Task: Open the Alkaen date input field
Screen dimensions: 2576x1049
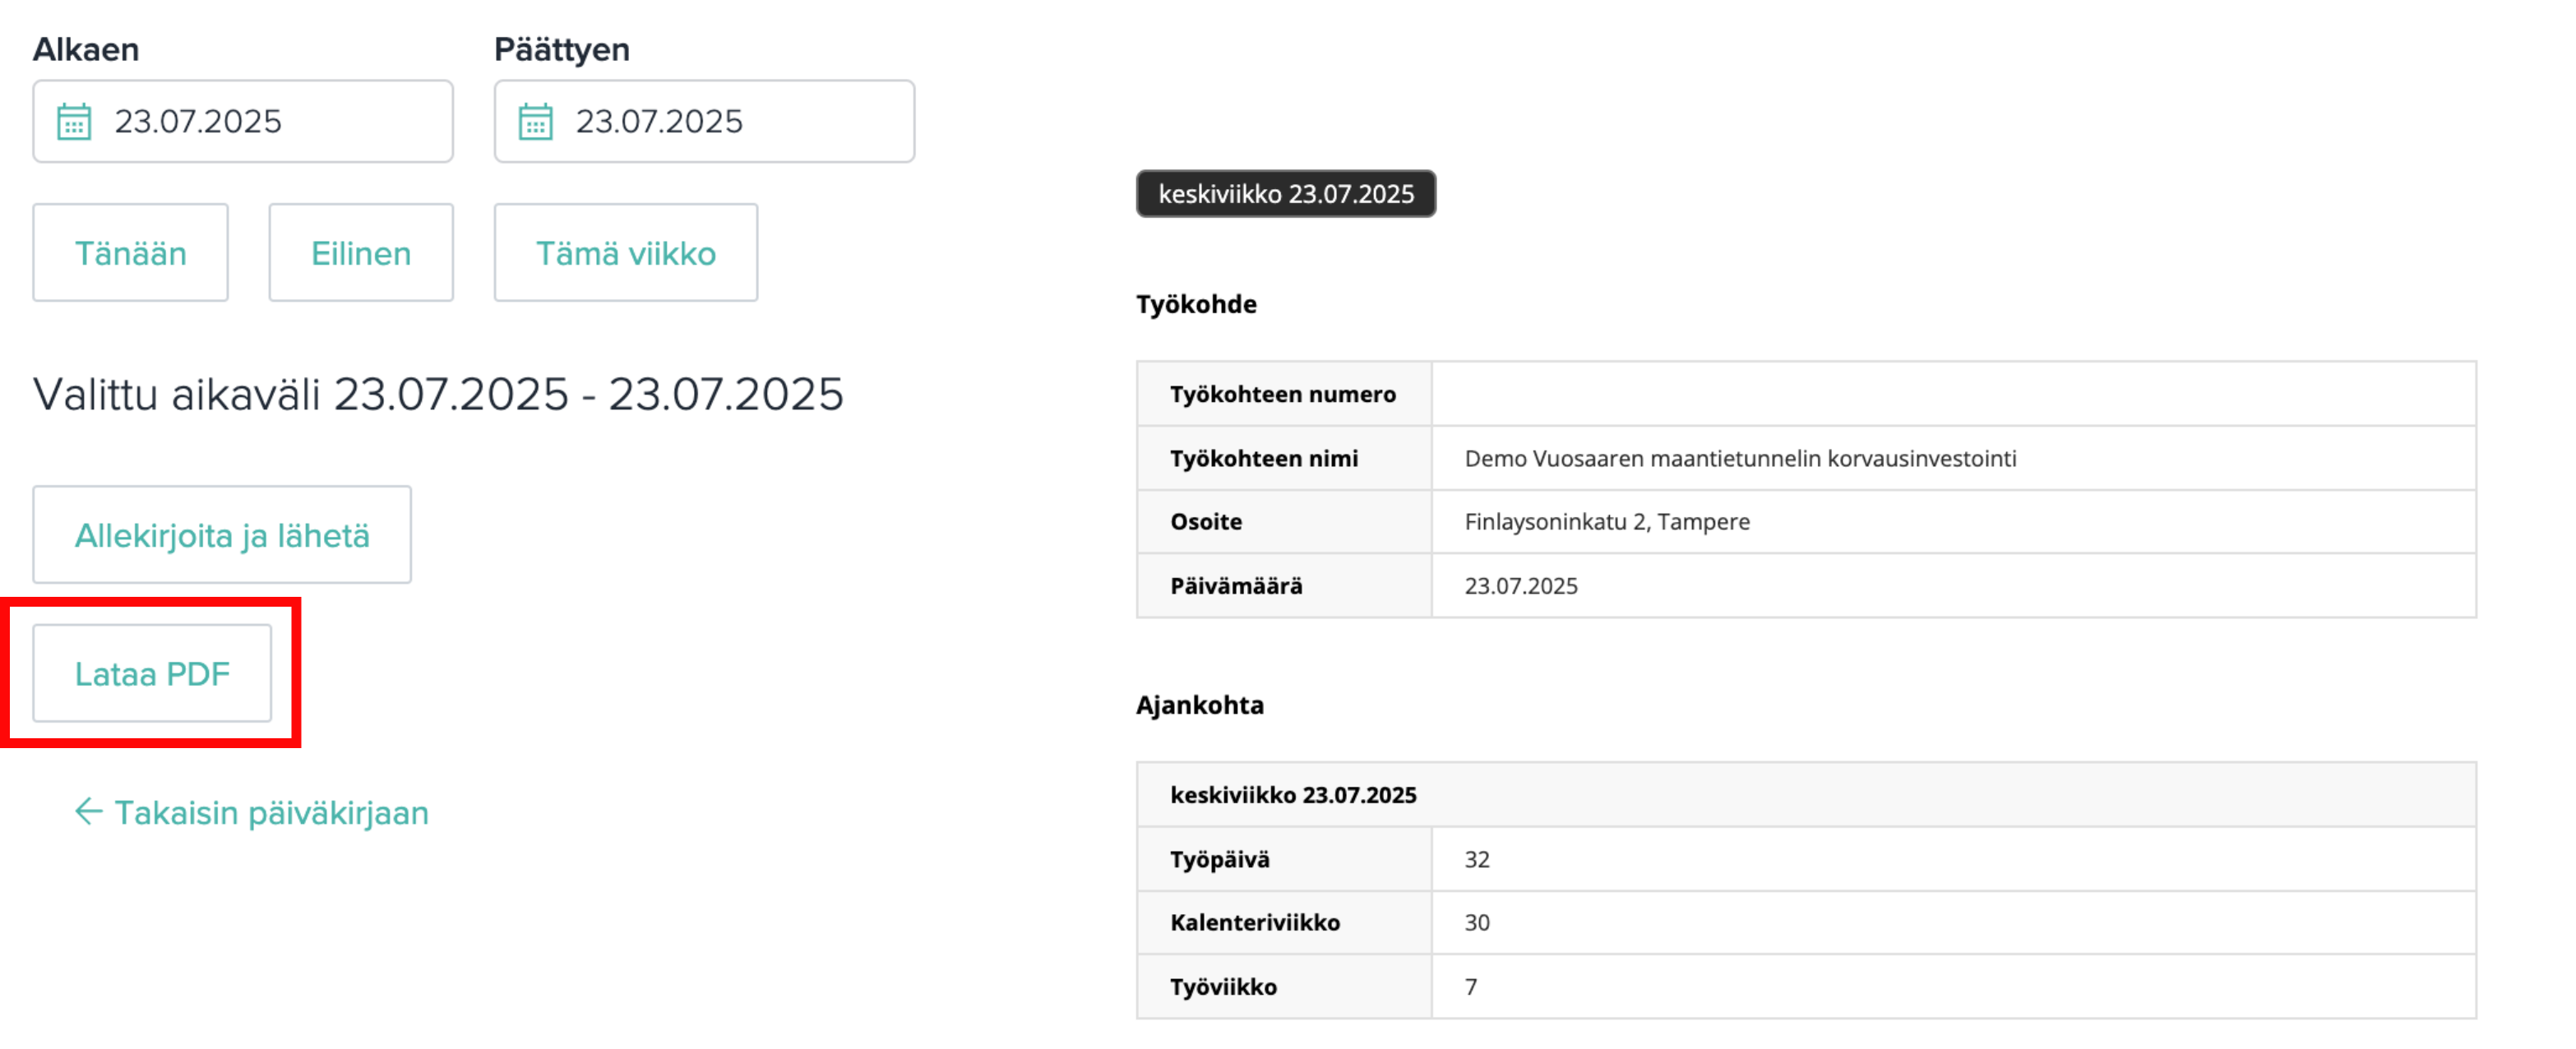Action: point(243,121)
